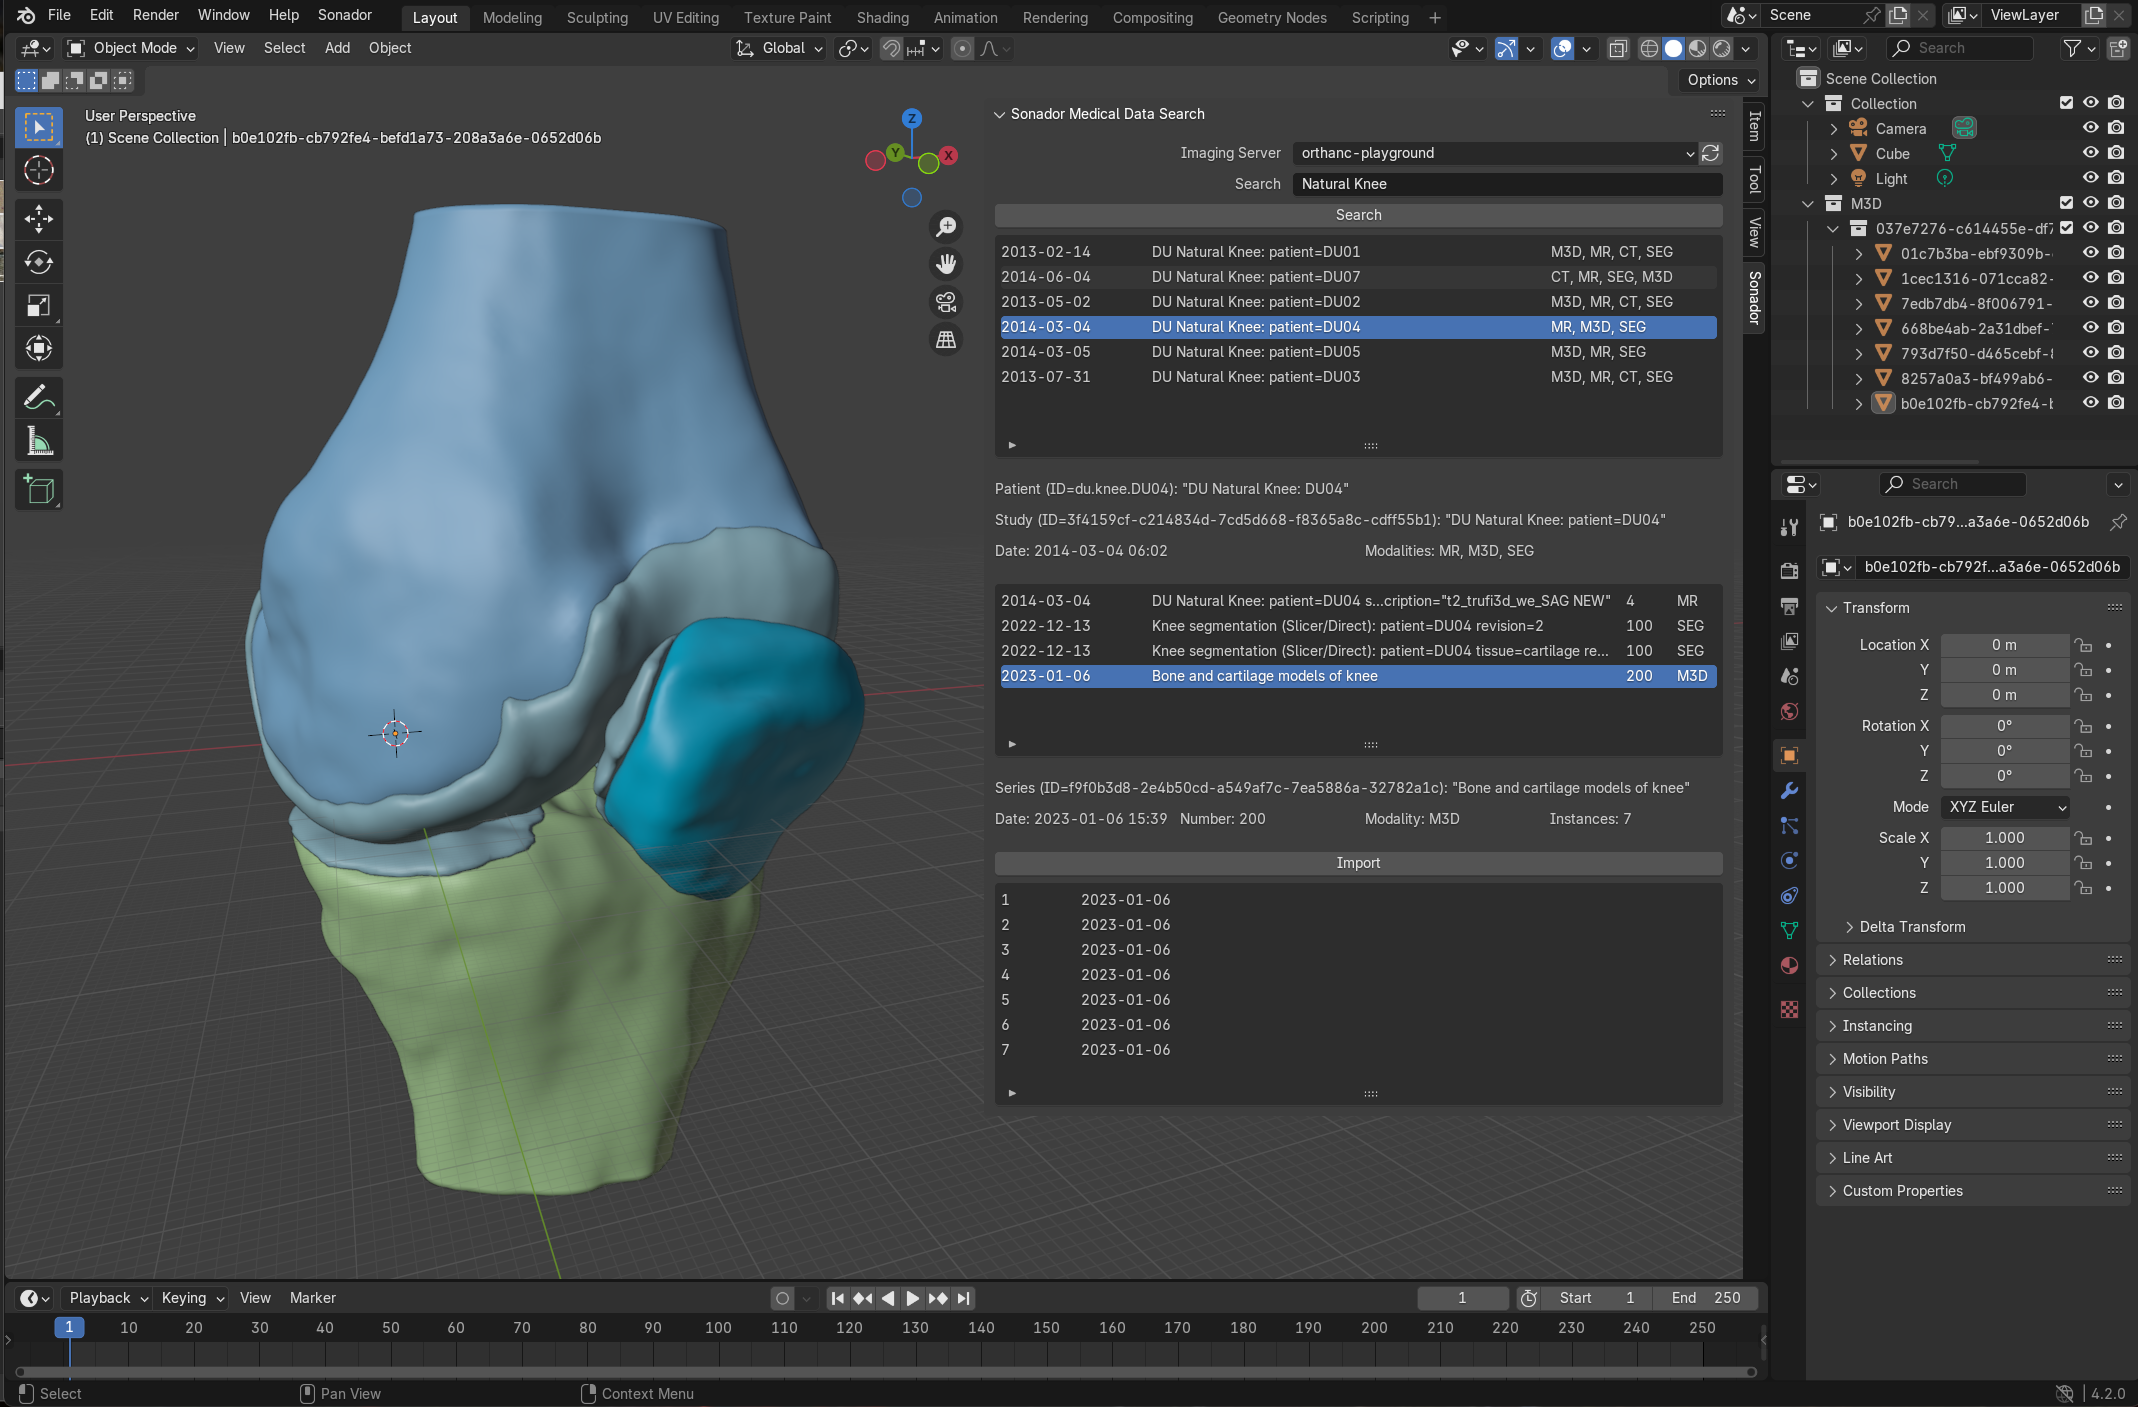The width and height of the screenshot is (2138, 1407).
Task: Open the Playback popover
Action: 108,1298
